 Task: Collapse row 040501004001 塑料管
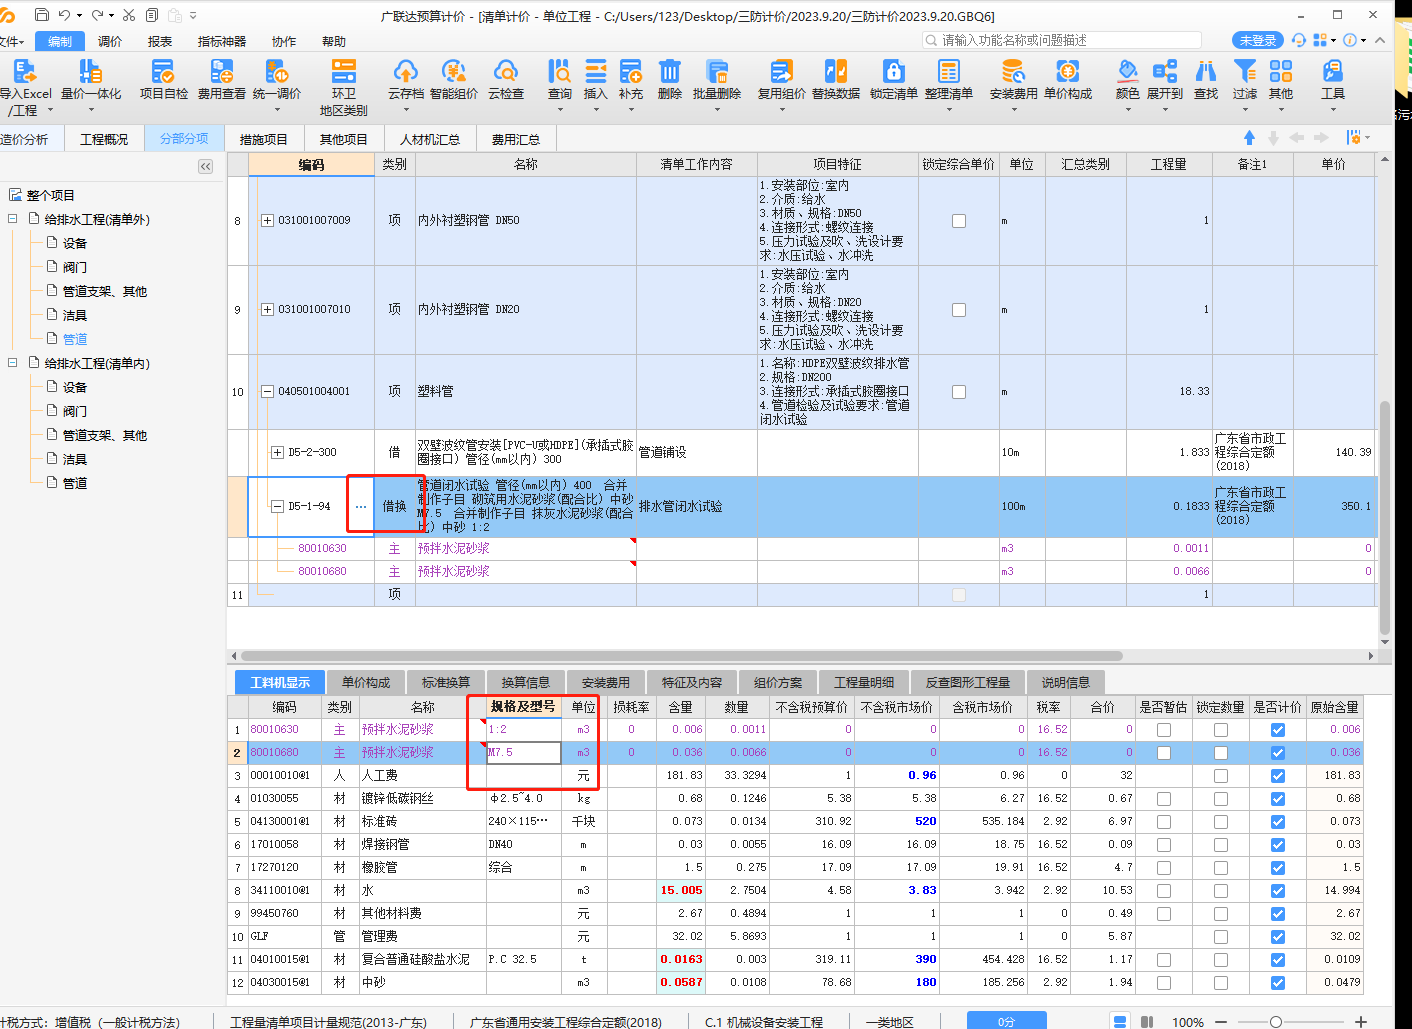coord(267,392)
